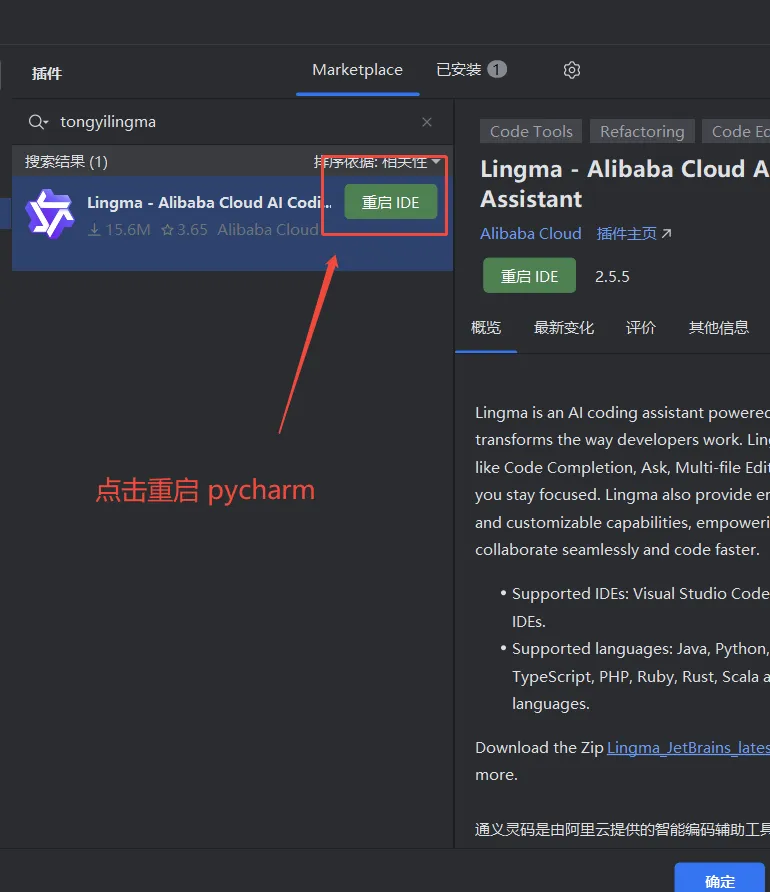Screen dimensions: 770x892
Task: Select the 最新变化 tab
Action: point(564,328)
